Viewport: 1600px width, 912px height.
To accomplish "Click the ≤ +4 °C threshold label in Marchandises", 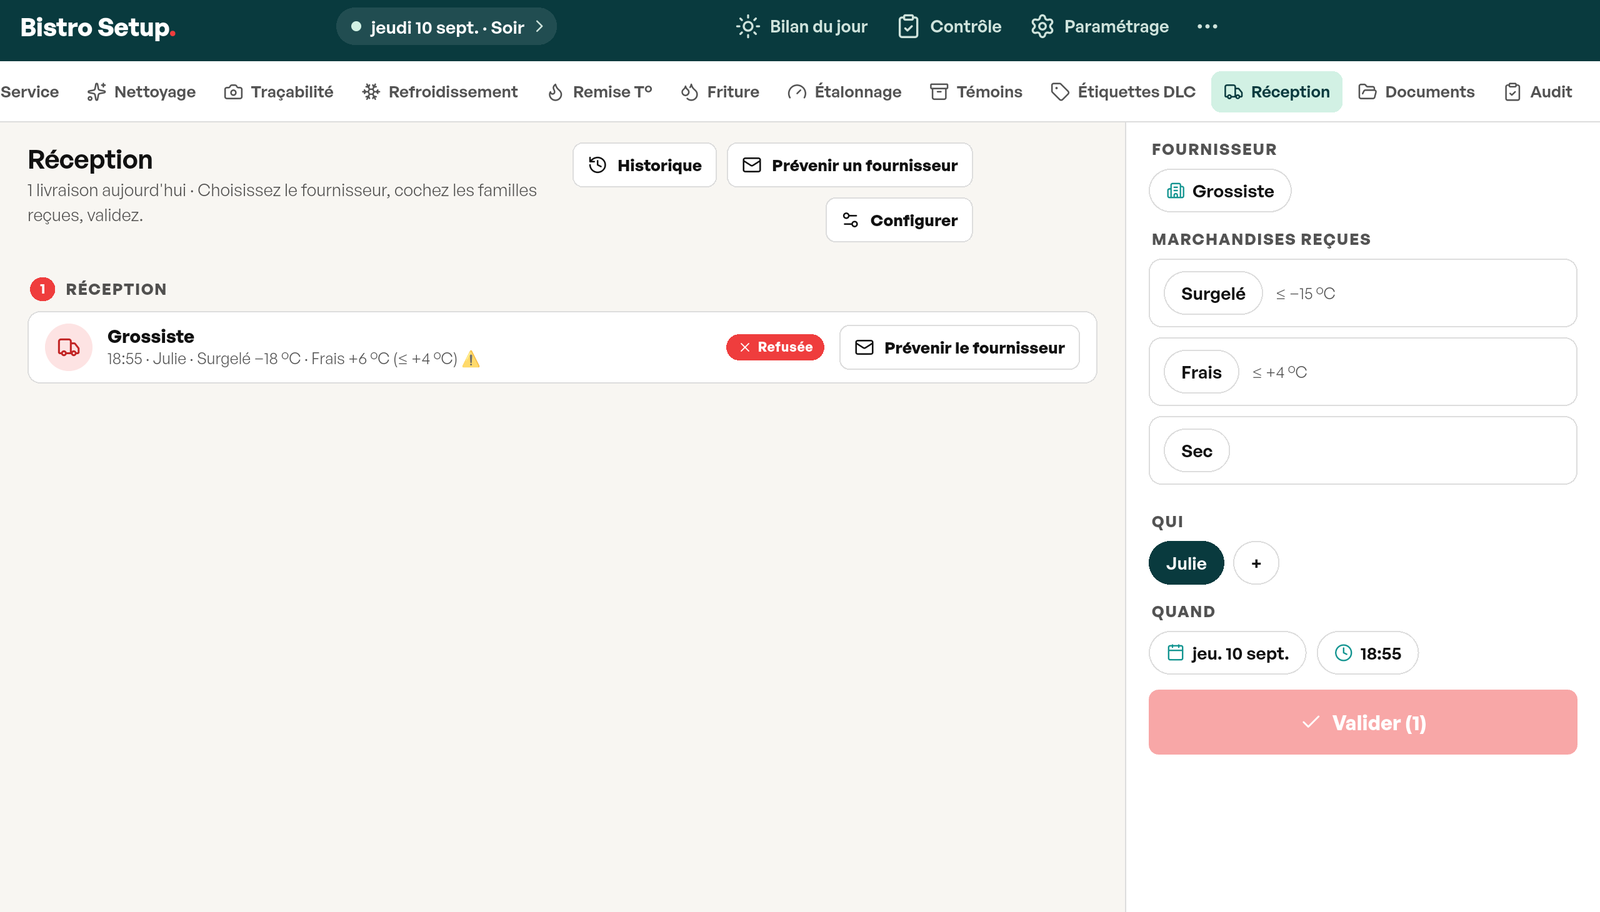I will (1280, 372).
